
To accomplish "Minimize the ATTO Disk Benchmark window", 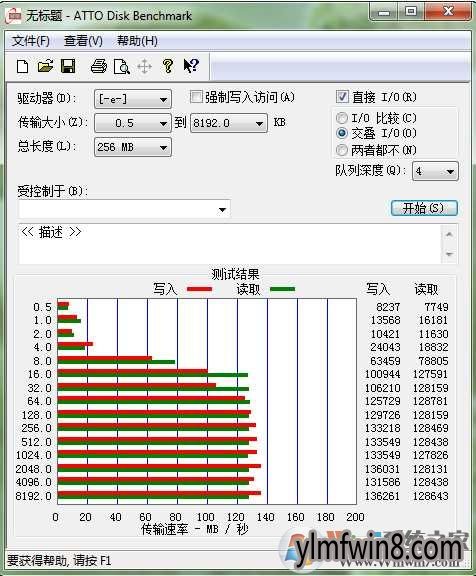I will [383, 13].
